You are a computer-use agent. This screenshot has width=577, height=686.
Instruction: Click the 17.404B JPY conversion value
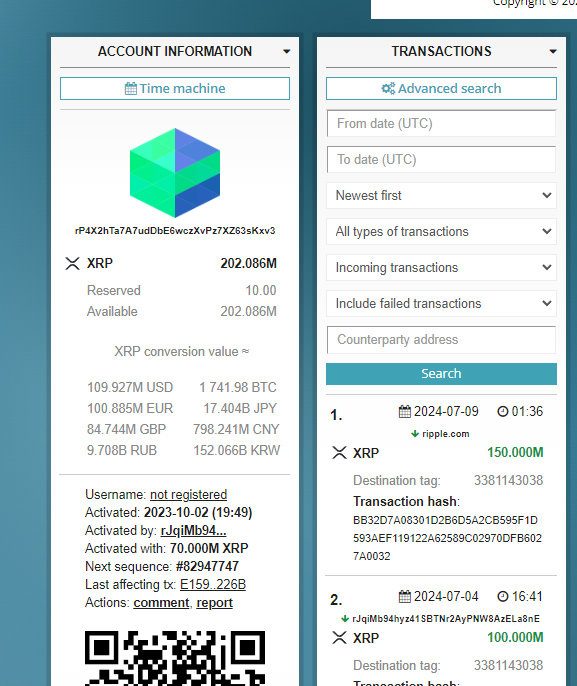[x=240, y=408]
